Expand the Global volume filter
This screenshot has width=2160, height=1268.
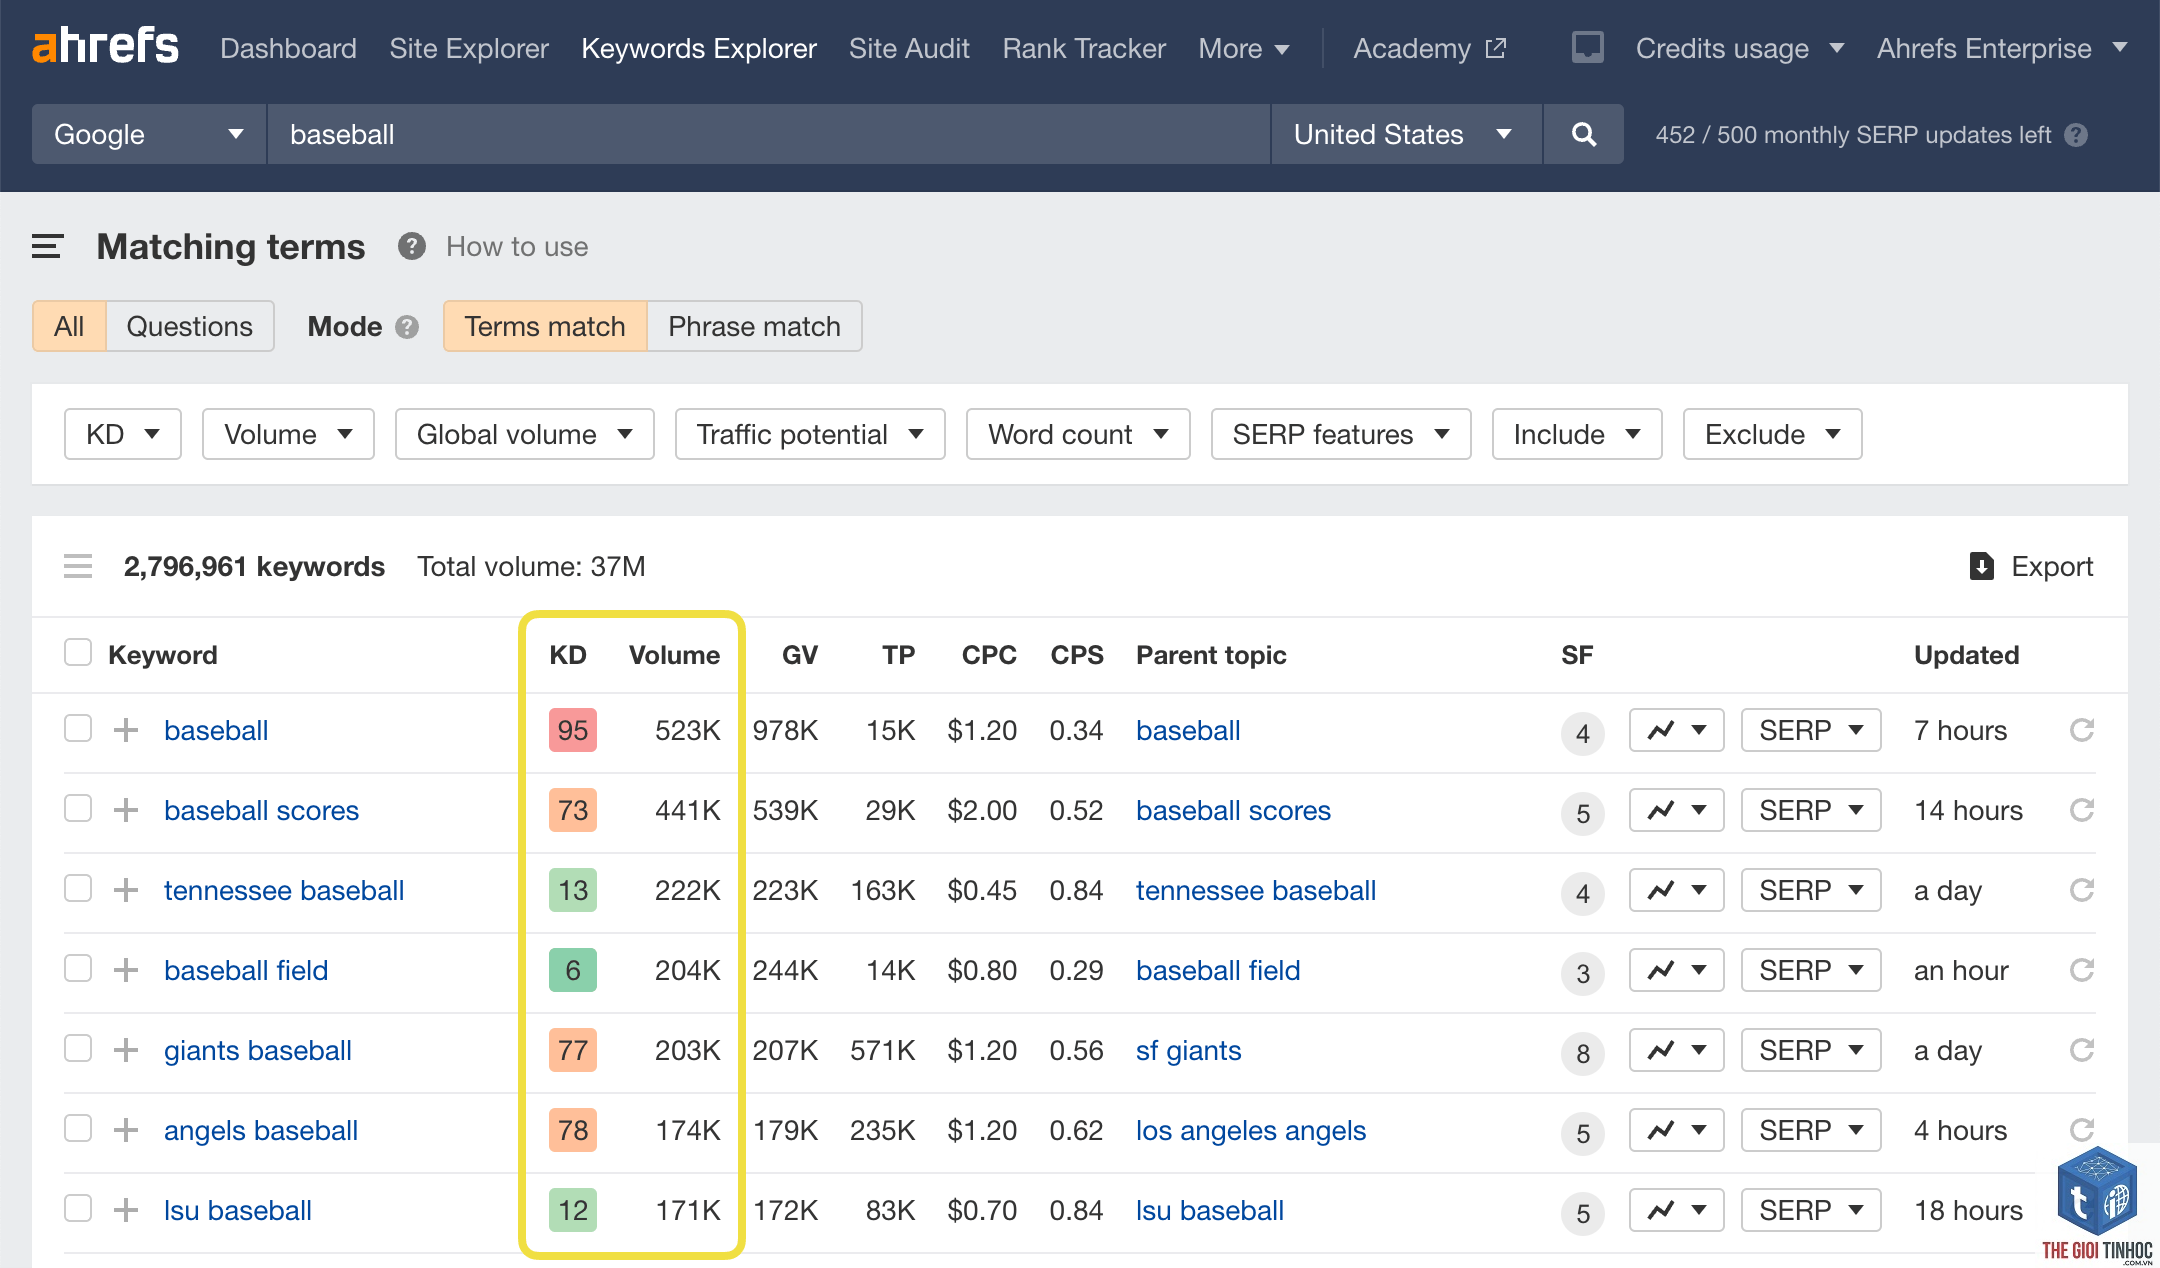[x=524, y=434]
